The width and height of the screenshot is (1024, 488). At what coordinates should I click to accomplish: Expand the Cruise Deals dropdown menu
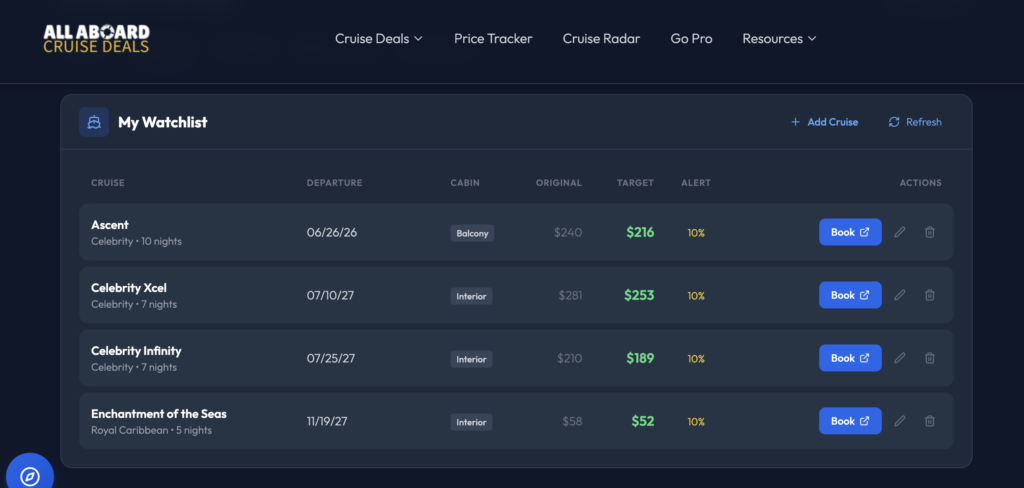click(379, 39)
